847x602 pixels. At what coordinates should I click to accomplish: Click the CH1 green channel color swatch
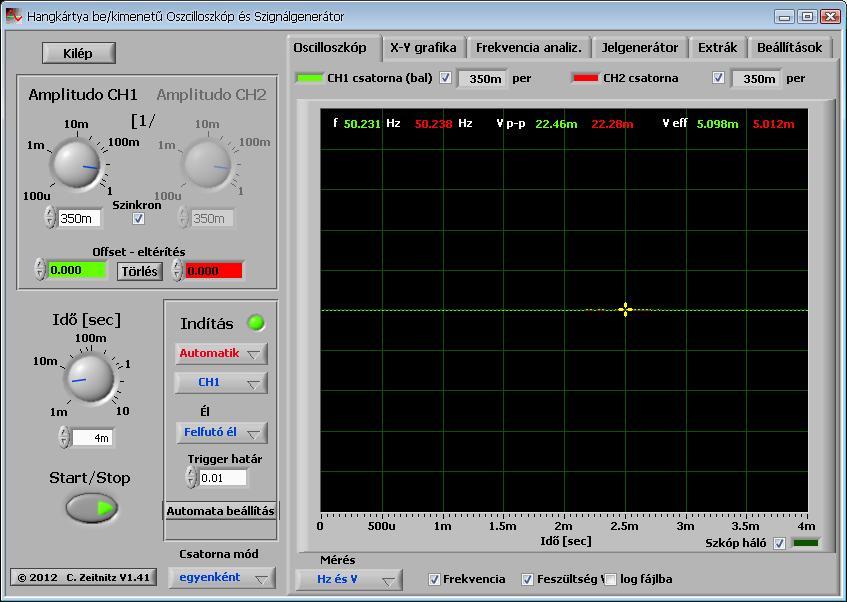310,78
